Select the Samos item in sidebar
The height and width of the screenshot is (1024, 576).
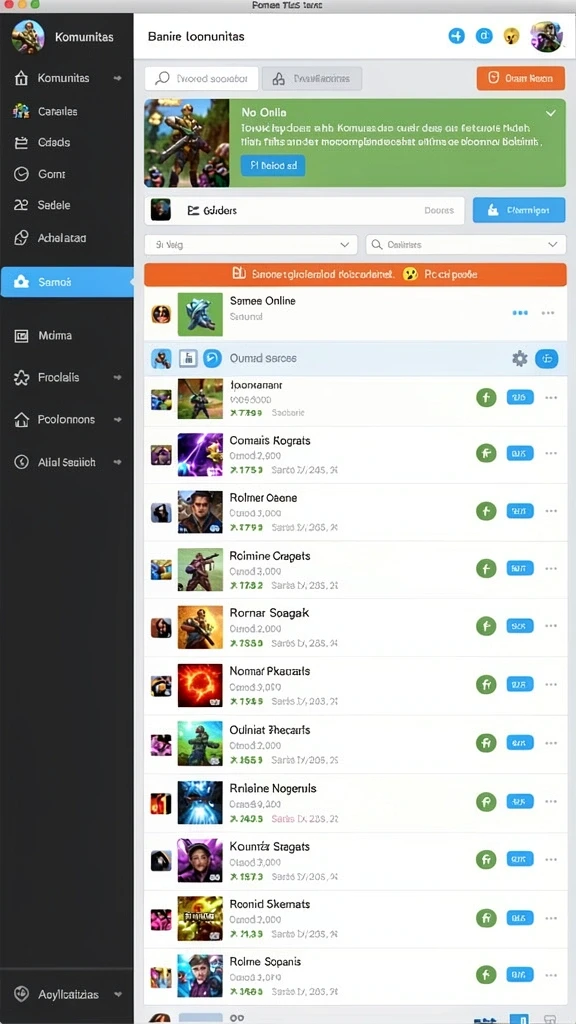(67, 282)
